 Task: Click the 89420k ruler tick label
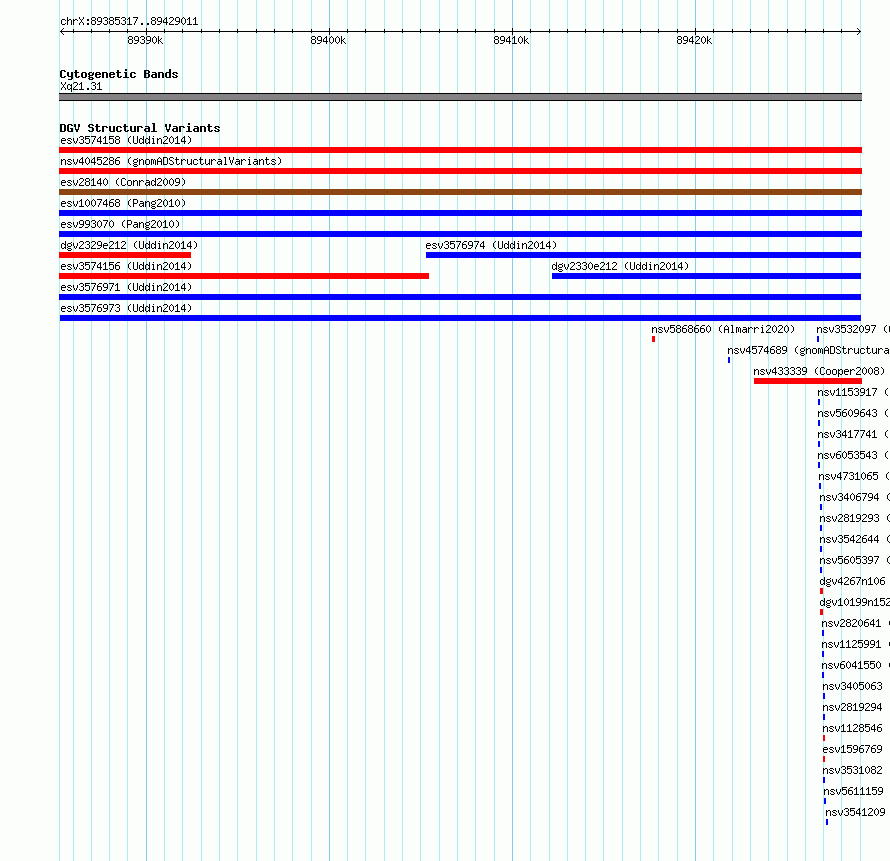point(694,40)
